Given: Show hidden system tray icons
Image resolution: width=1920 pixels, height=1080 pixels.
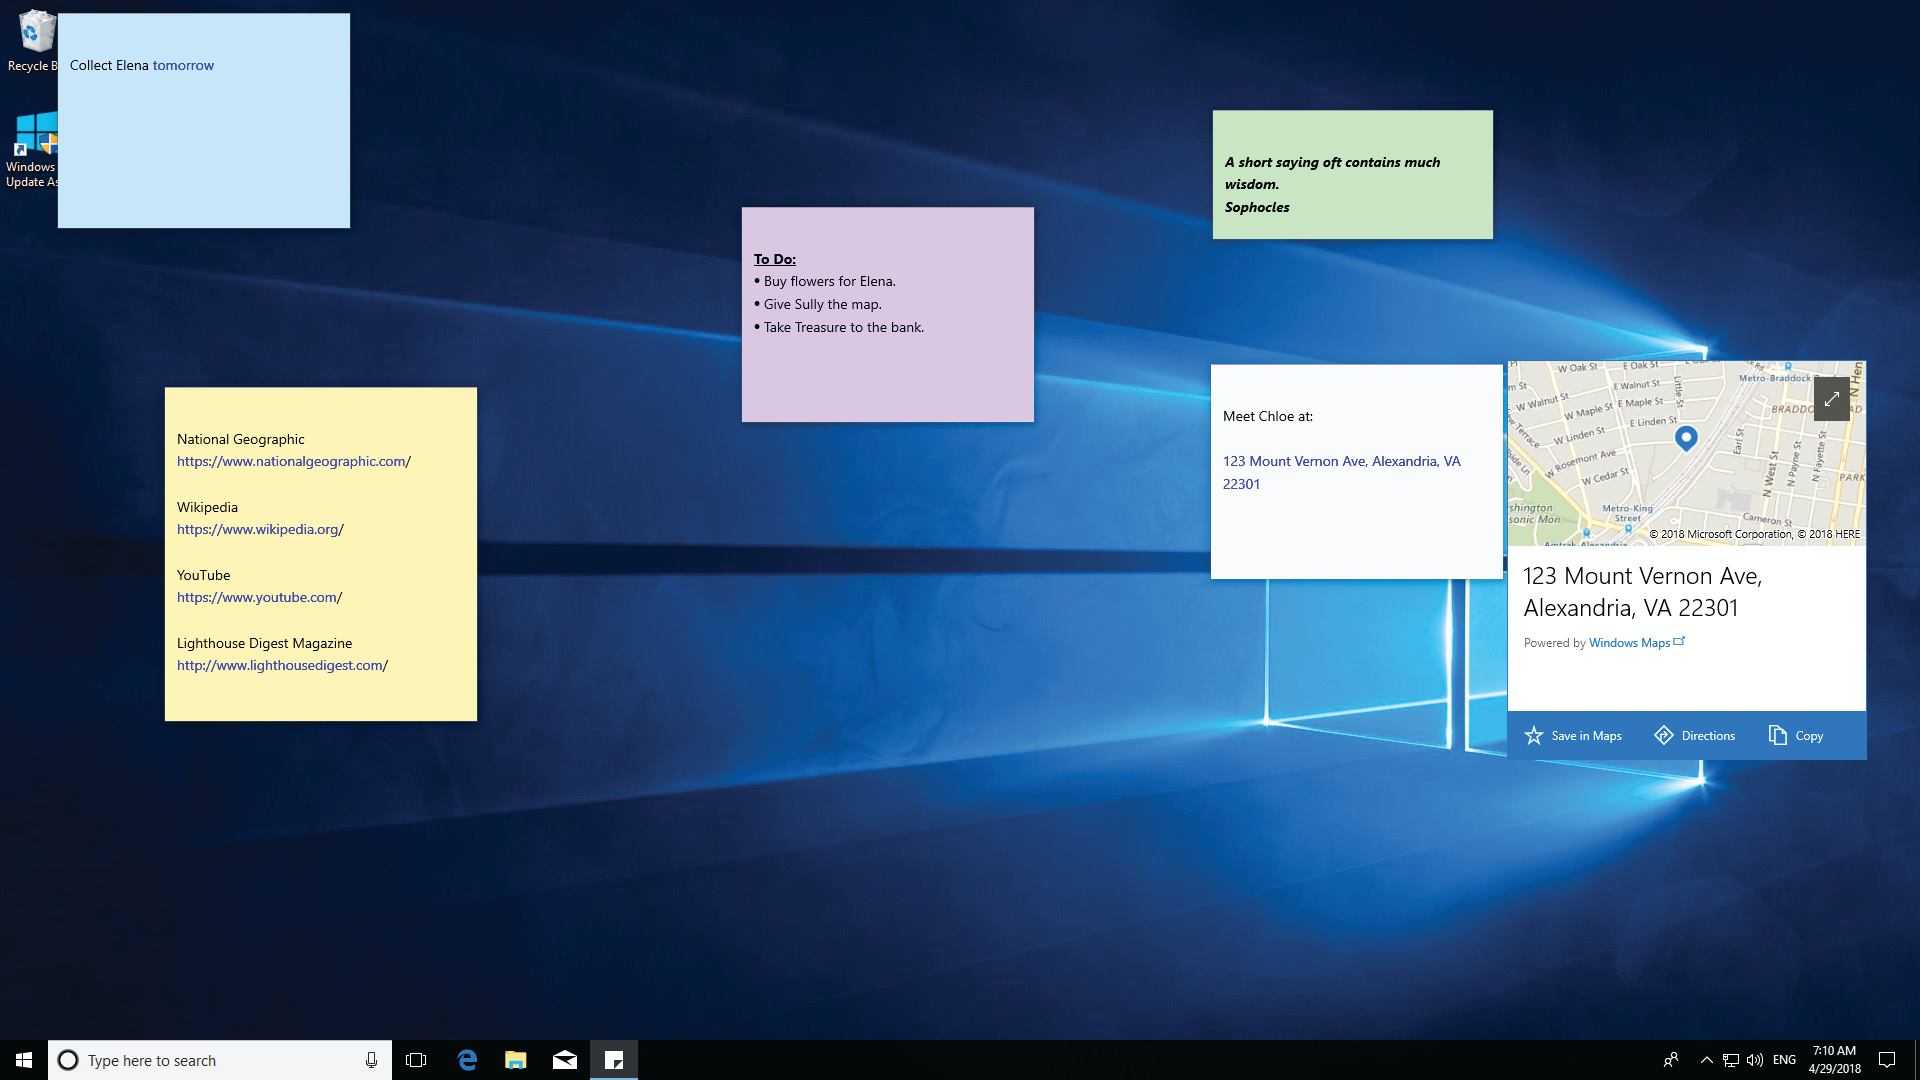Looking at the screenshot, I should click(x=1707, y=1060).
